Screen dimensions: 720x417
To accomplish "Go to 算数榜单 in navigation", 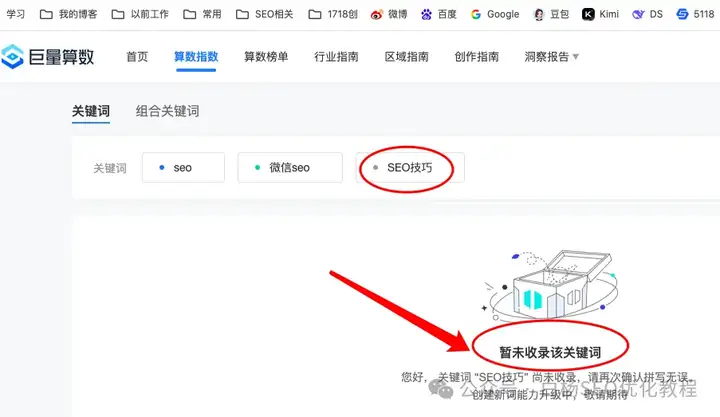I will tap(266, 56).
